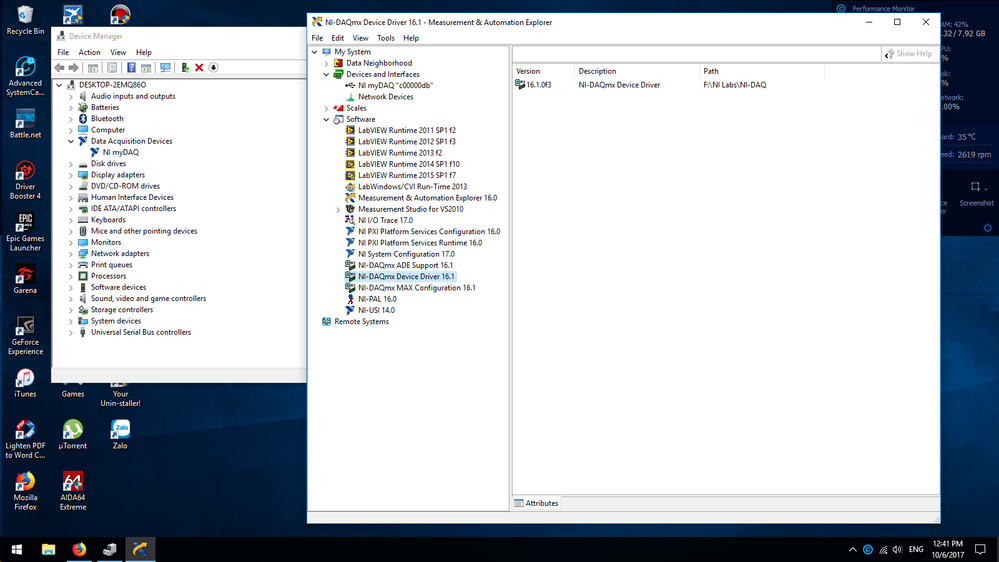Open Edit menu in MAX

click(338, 38)
